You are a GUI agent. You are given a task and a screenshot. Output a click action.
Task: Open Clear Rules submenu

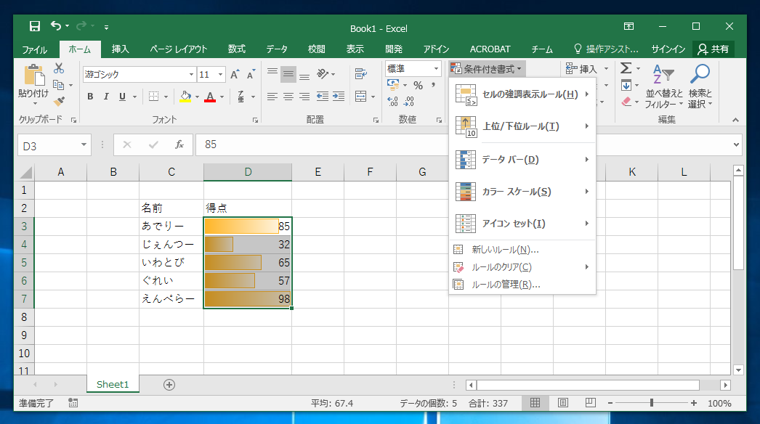[522, 267]
